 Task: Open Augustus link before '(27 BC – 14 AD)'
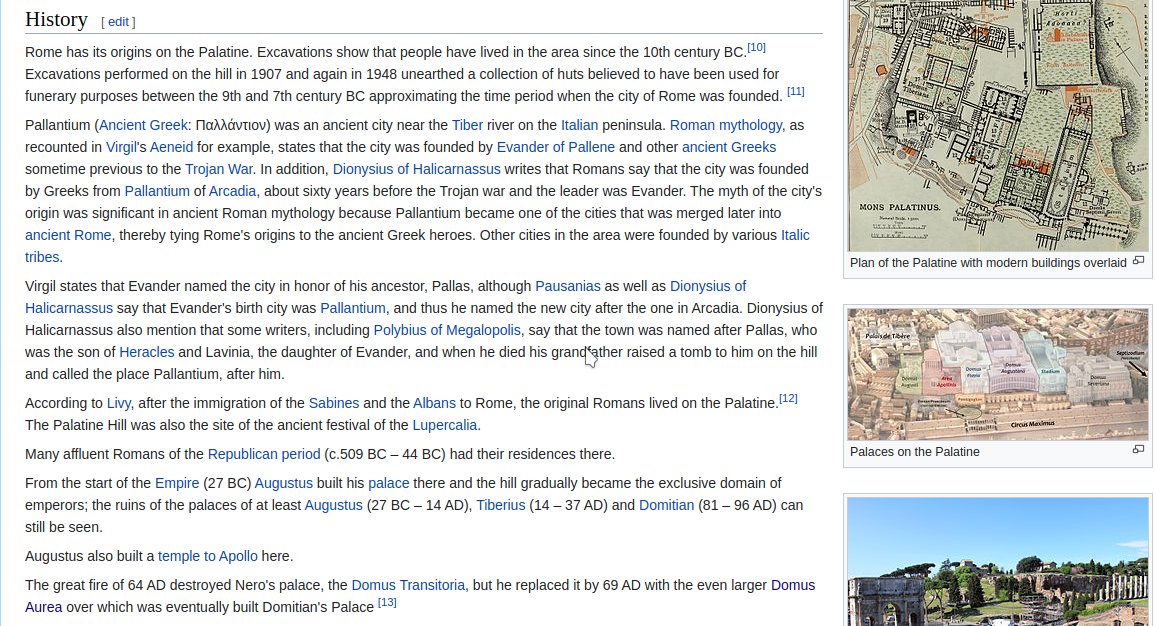(334, 506)
